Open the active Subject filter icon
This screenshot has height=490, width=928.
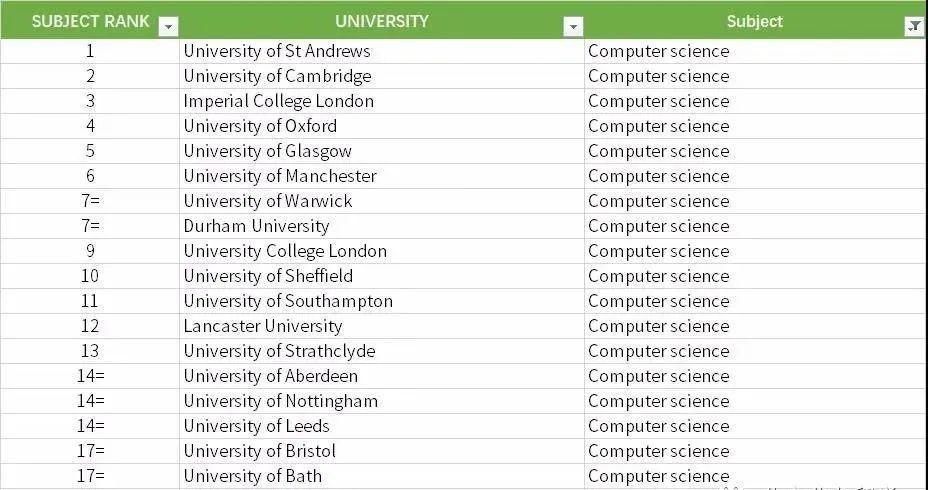coord(914,27)
